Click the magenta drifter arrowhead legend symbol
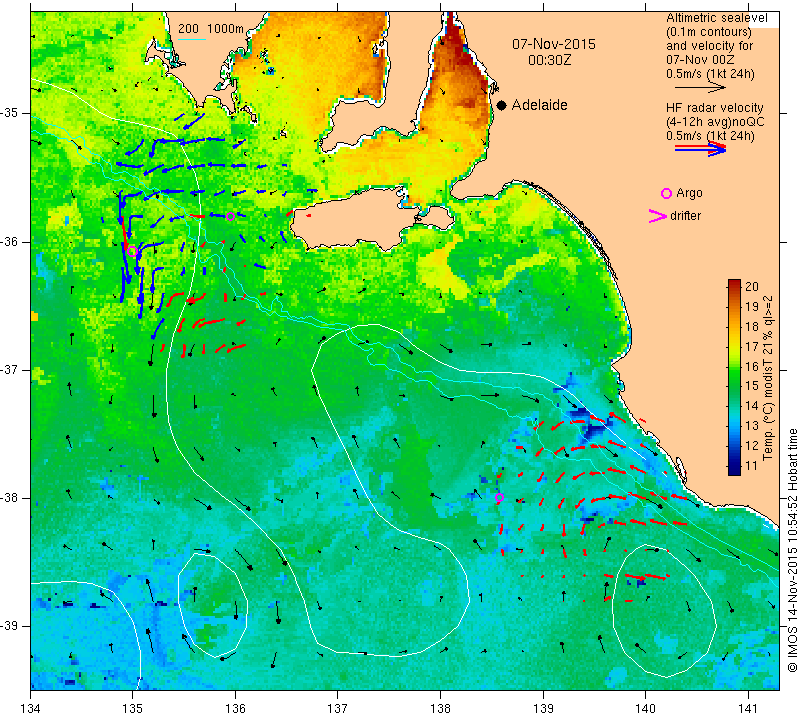Screen dimensions: 800x720 (657, 216)
